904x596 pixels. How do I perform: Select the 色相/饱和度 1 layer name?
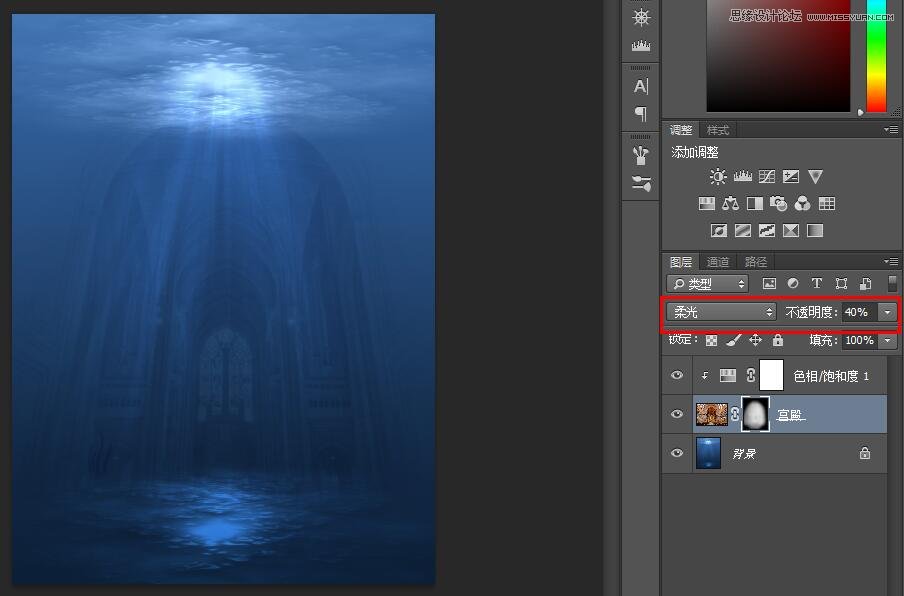point(831,376)
